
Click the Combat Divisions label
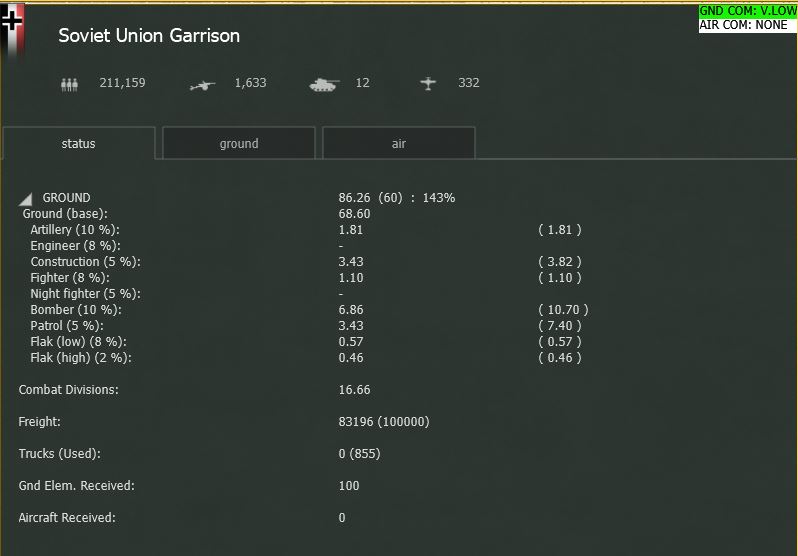click(68, 390)
